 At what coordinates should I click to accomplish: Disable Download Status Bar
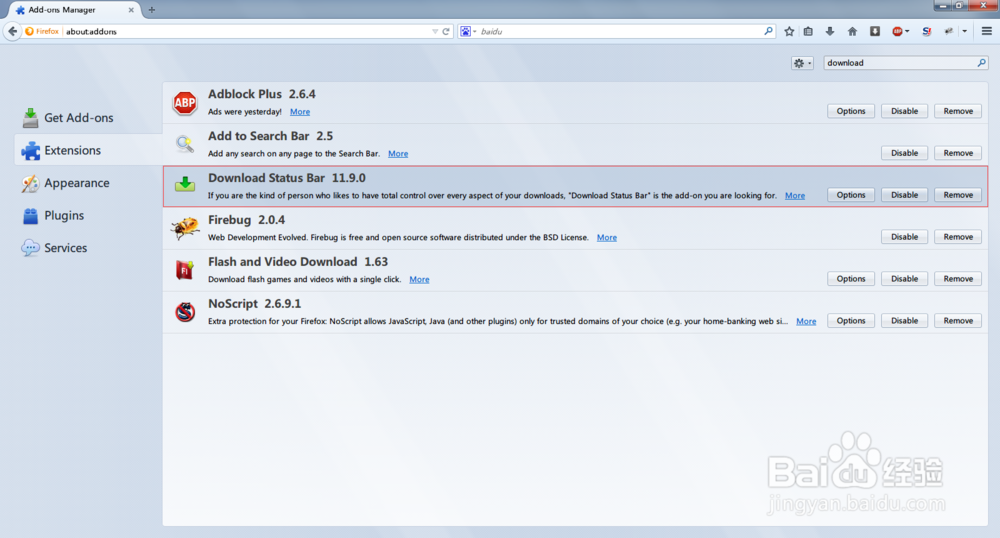pyautogui.click(x=904, y=195)
